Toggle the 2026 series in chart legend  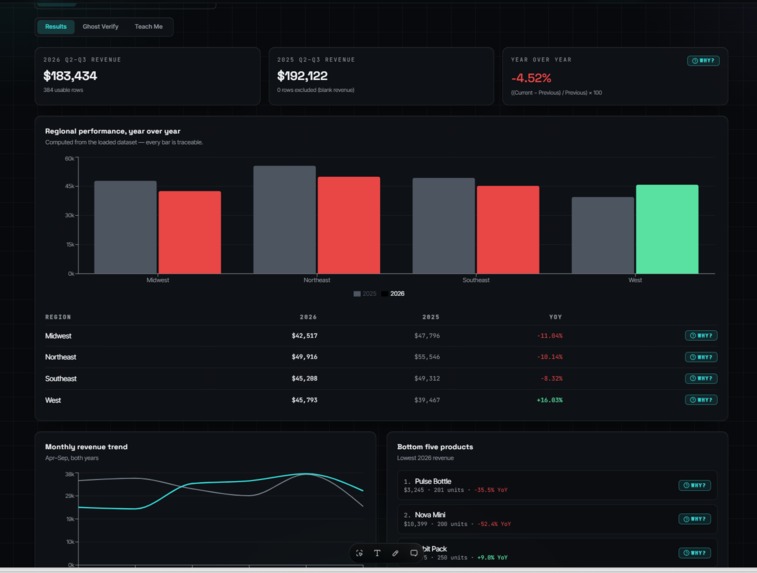(x=393, y=293)
